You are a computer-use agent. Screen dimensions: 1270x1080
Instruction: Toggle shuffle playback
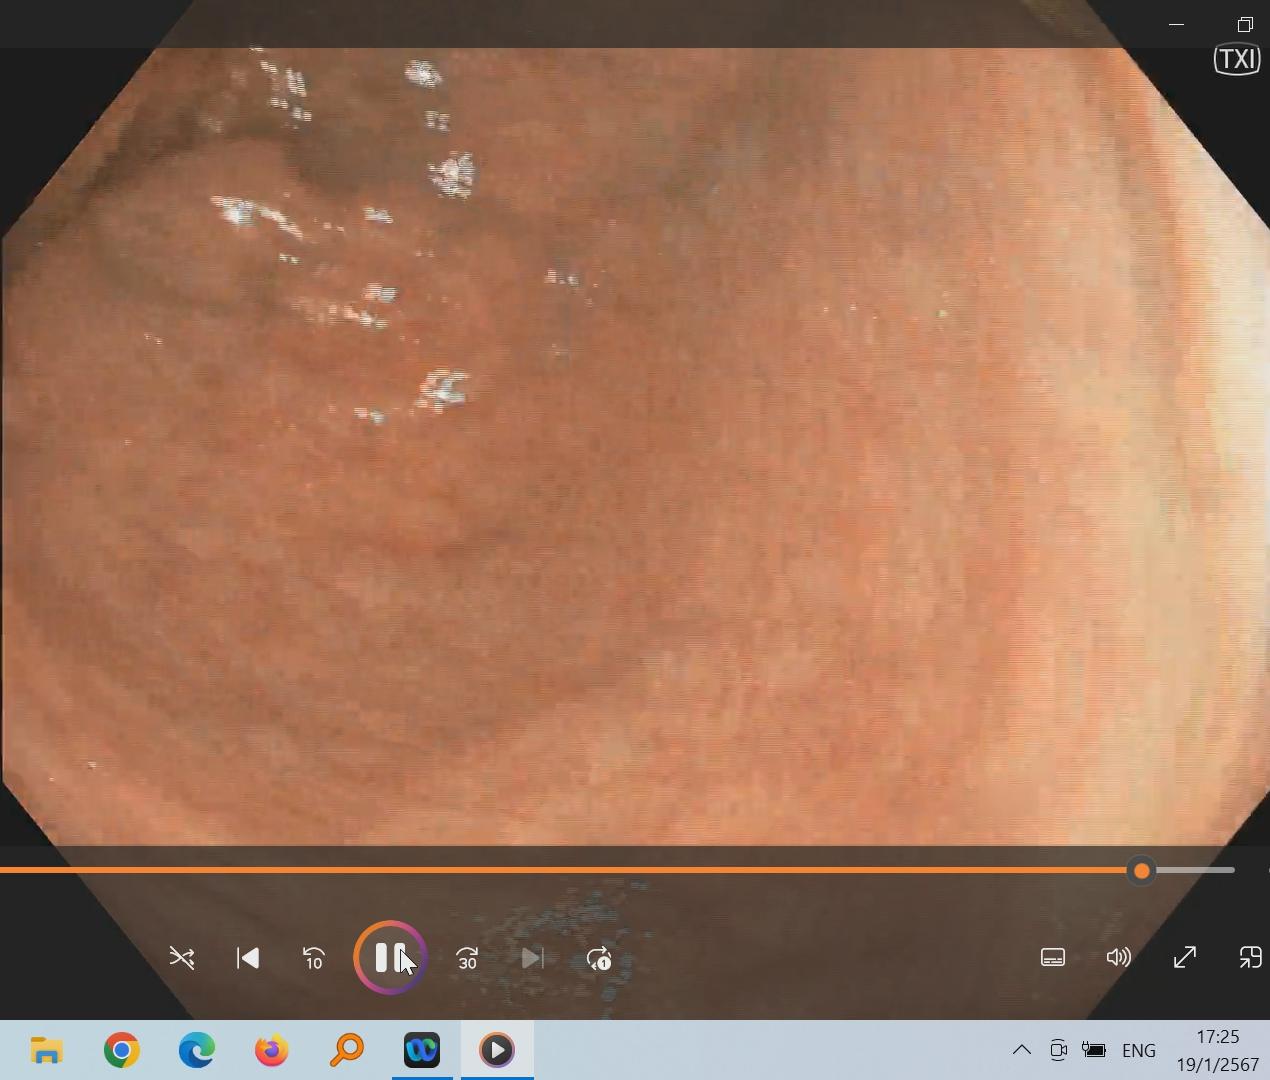(x=182, y=958)
